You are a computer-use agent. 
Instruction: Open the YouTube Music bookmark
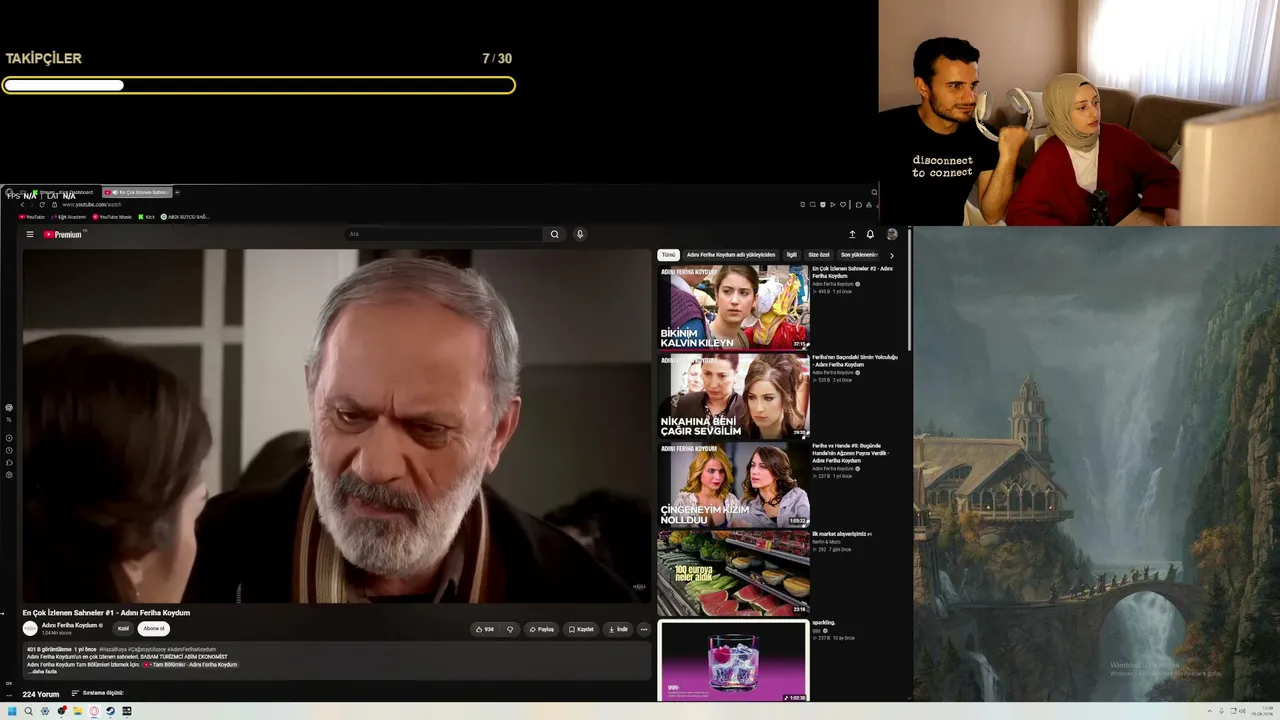pyautogui.click(x=112, y=217)
